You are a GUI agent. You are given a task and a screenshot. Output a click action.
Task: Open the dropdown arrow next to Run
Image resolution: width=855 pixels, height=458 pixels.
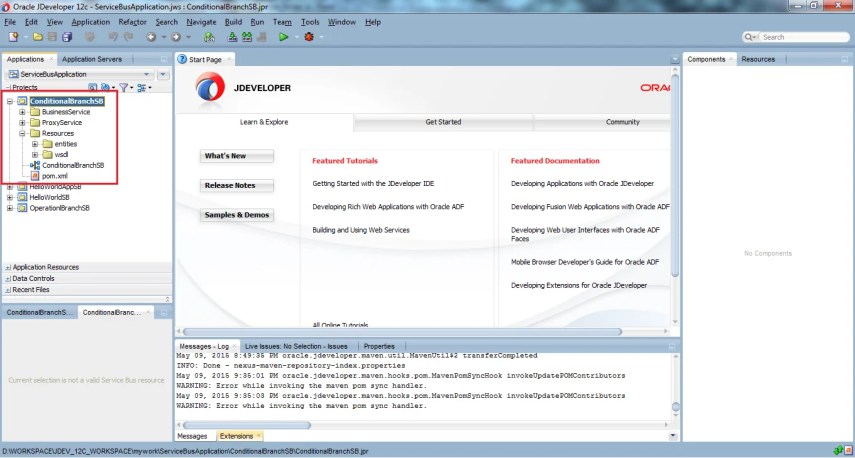click(297, 37)
